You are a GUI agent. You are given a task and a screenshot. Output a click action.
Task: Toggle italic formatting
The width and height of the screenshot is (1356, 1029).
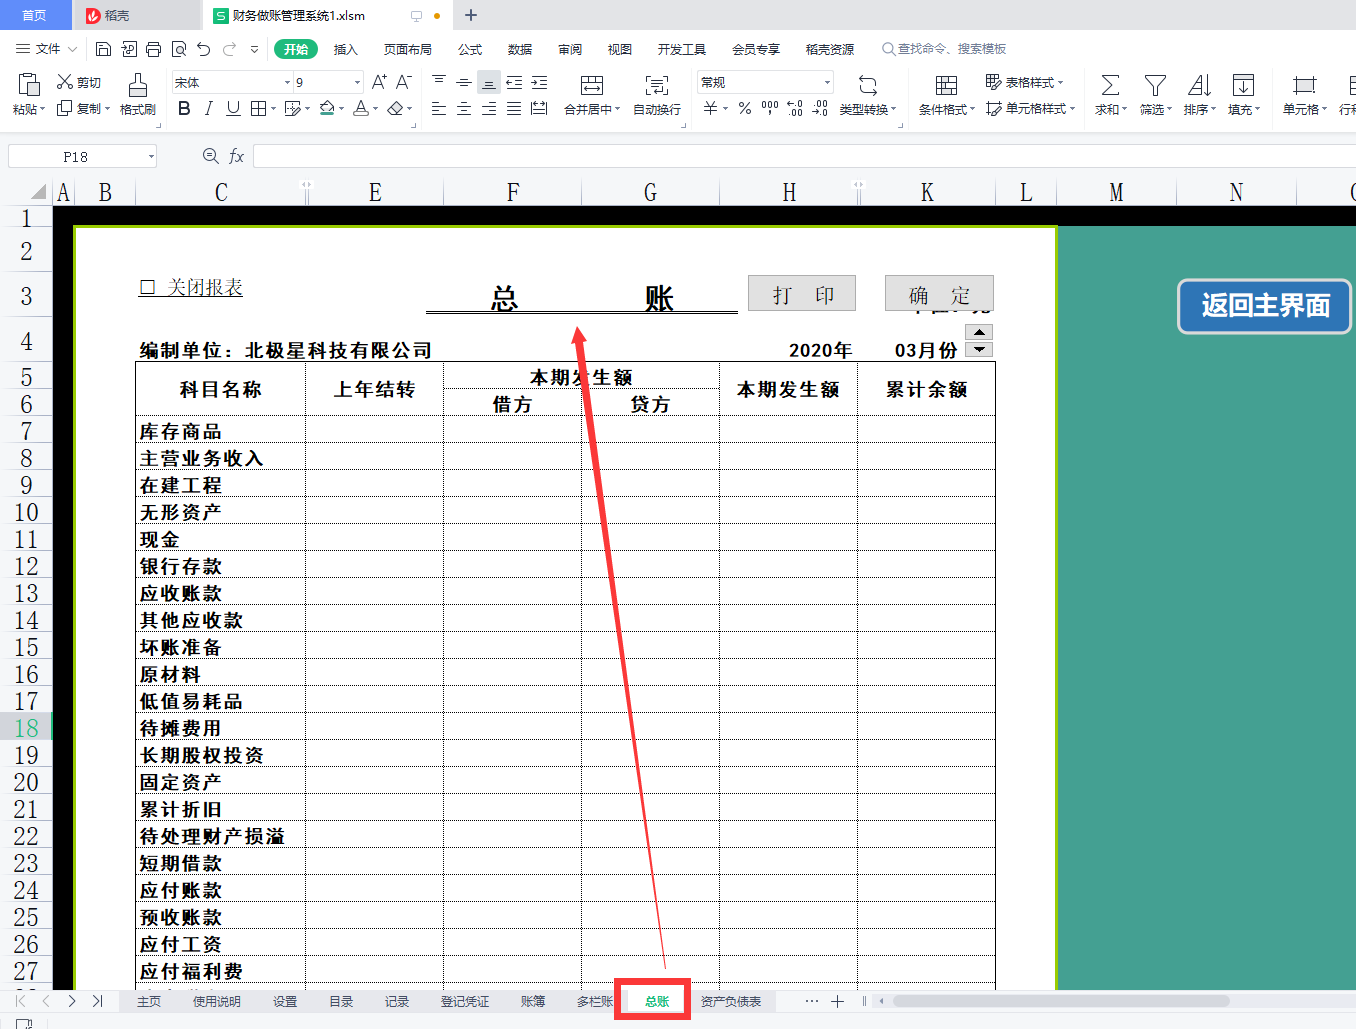(208, 108)
